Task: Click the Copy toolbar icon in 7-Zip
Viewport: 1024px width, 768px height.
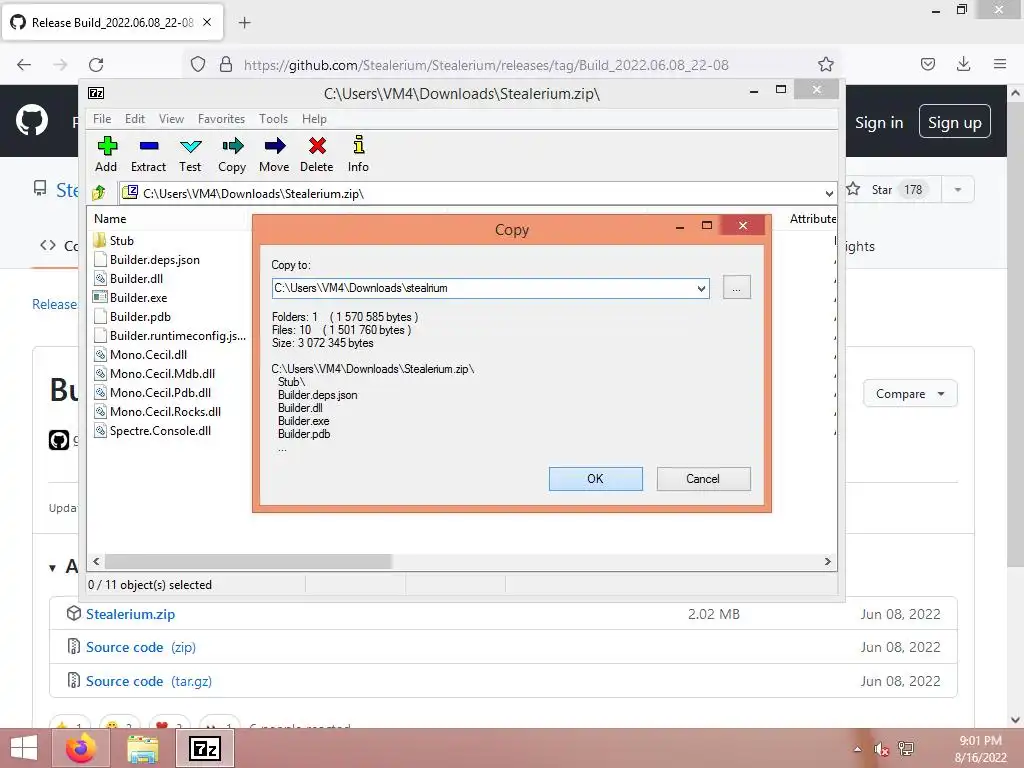Action: (x=232, y=146)
